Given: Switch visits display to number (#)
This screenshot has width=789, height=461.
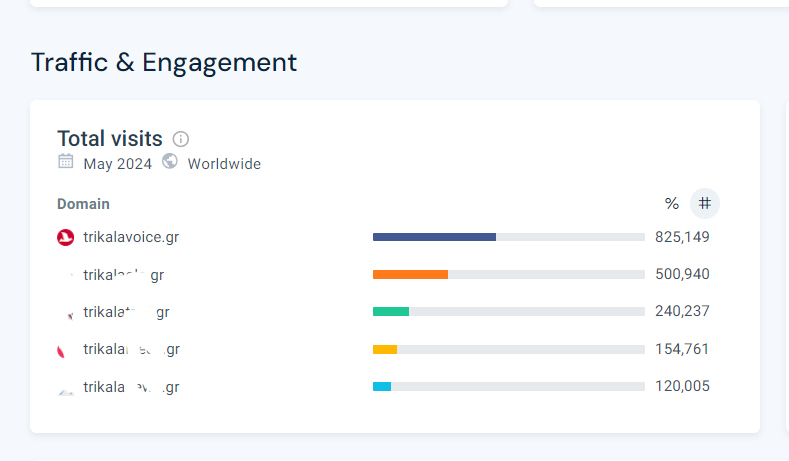Looking at the screenshot, I should click(x=705, y=204).
